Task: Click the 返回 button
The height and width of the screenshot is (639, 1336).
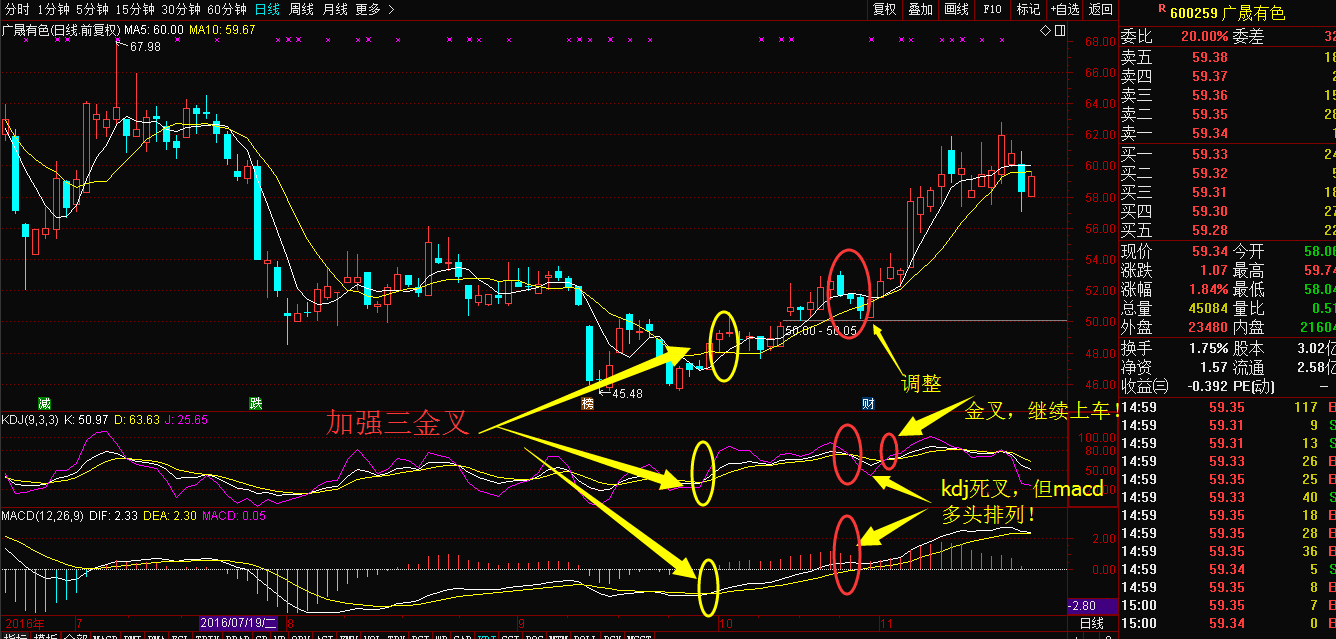Action: coord(1100,9)
